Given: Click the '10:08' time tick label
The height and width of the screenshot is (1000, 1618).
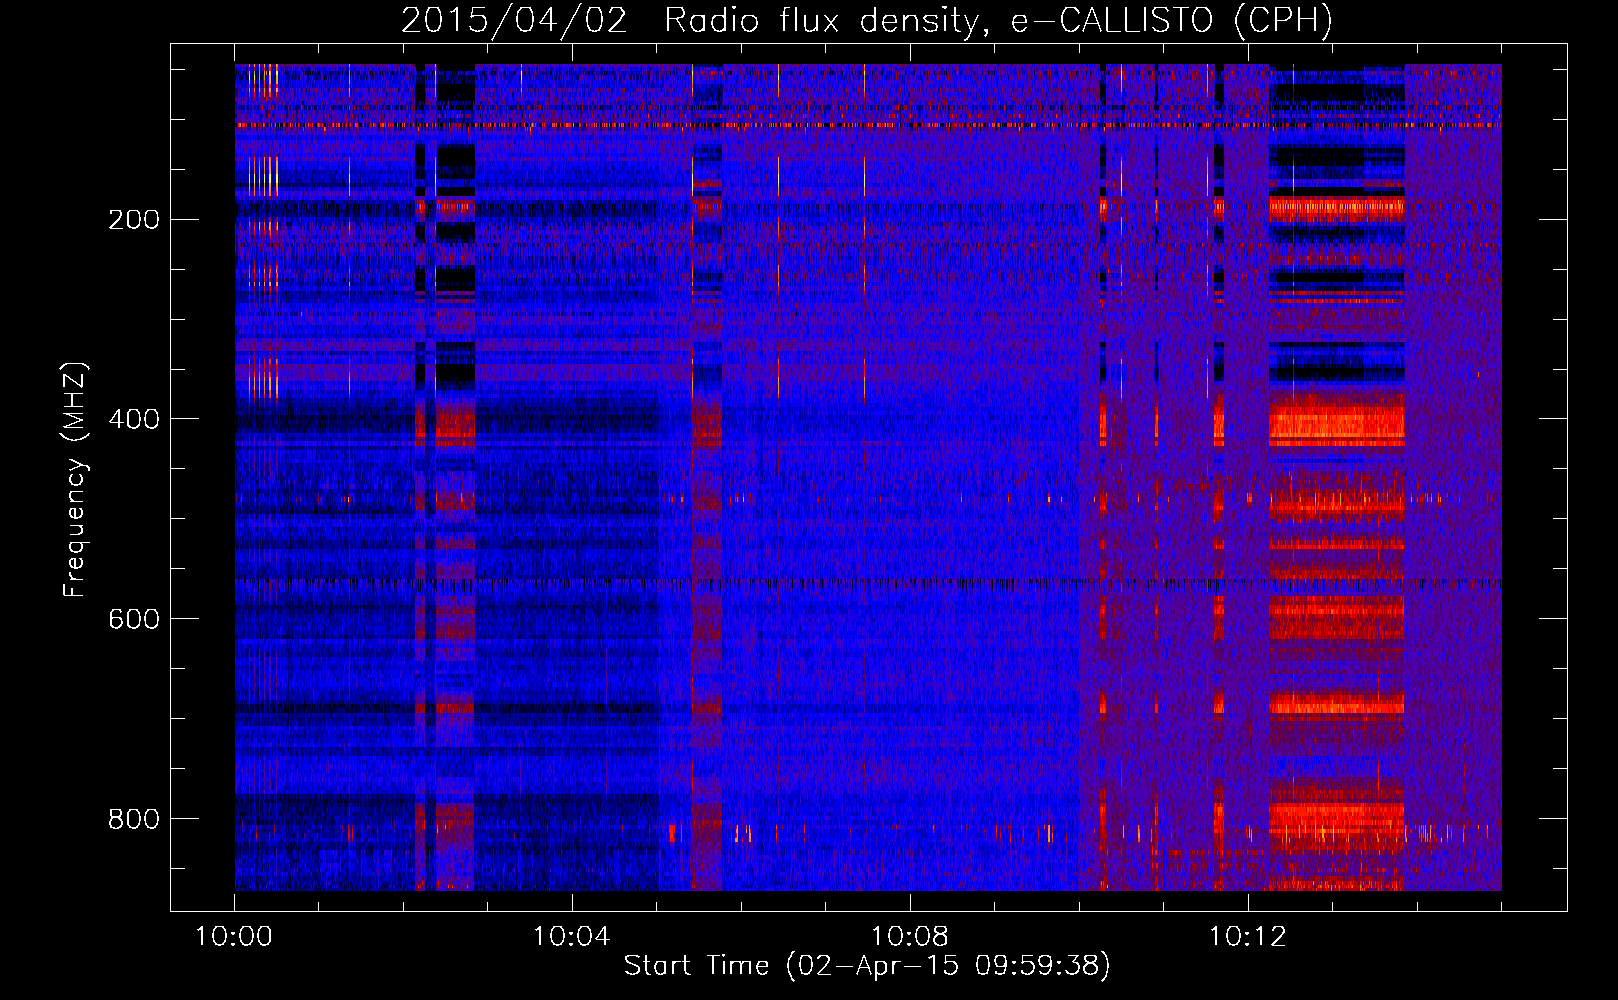Looking at the screenshot, I should (910, 937).
